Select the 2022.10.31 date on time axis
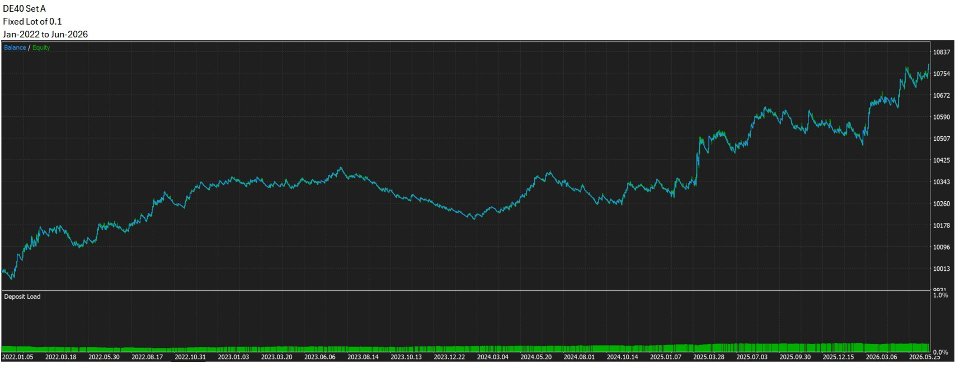960x372 pixels. coord(190,356)
